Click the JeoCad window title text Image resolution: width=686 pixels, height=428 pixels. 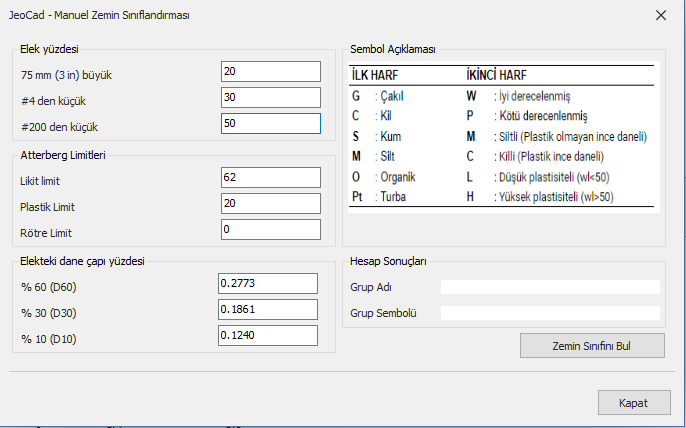[99, 15]
